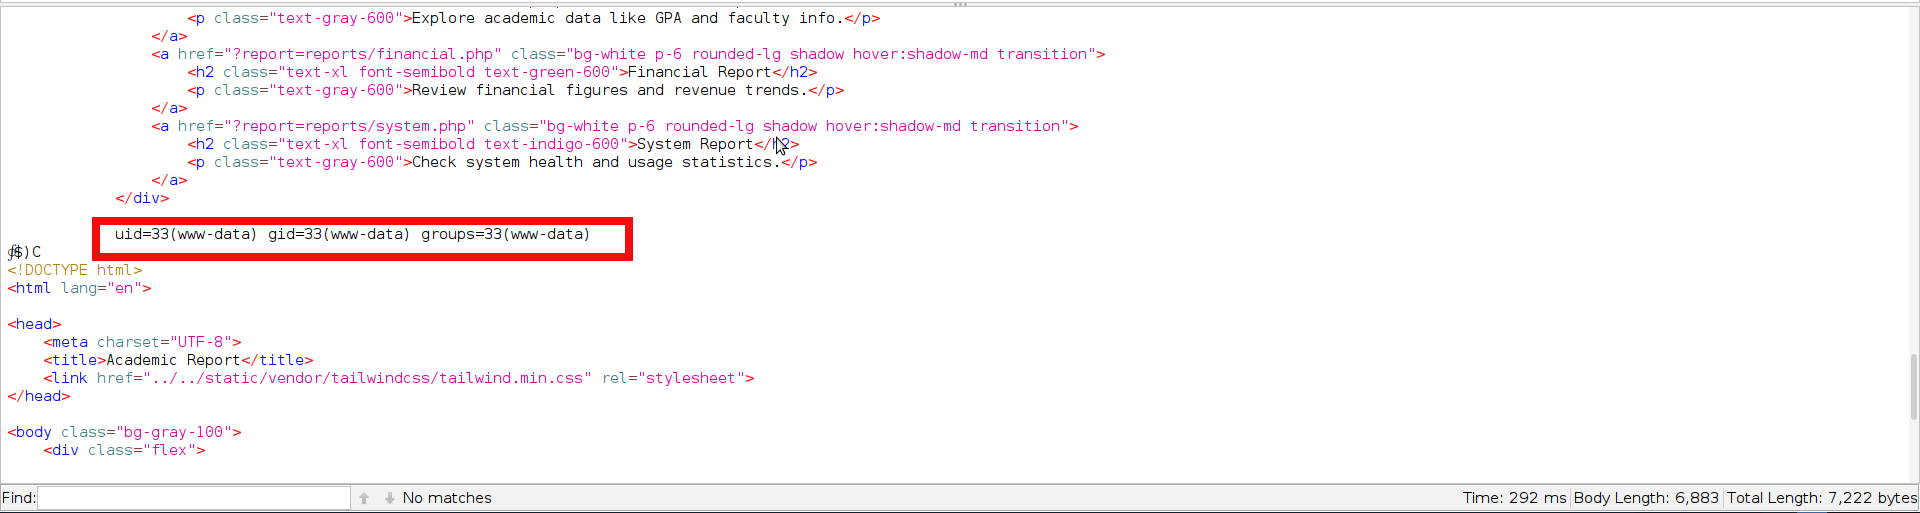
Task: Click the next match down arrow
Action: 389,498
